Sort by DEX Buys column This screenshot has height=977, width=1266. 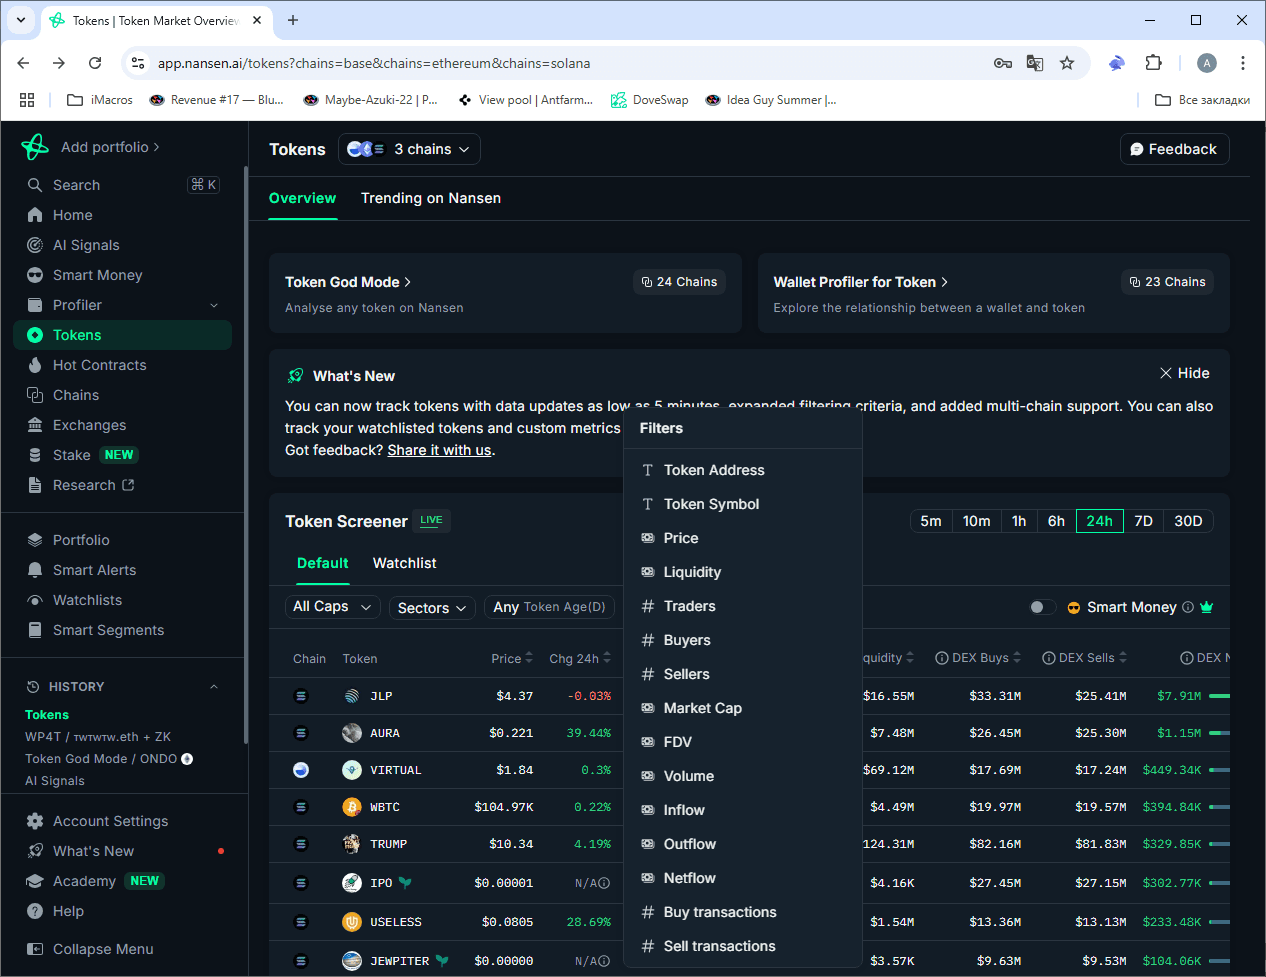[978, 658]
